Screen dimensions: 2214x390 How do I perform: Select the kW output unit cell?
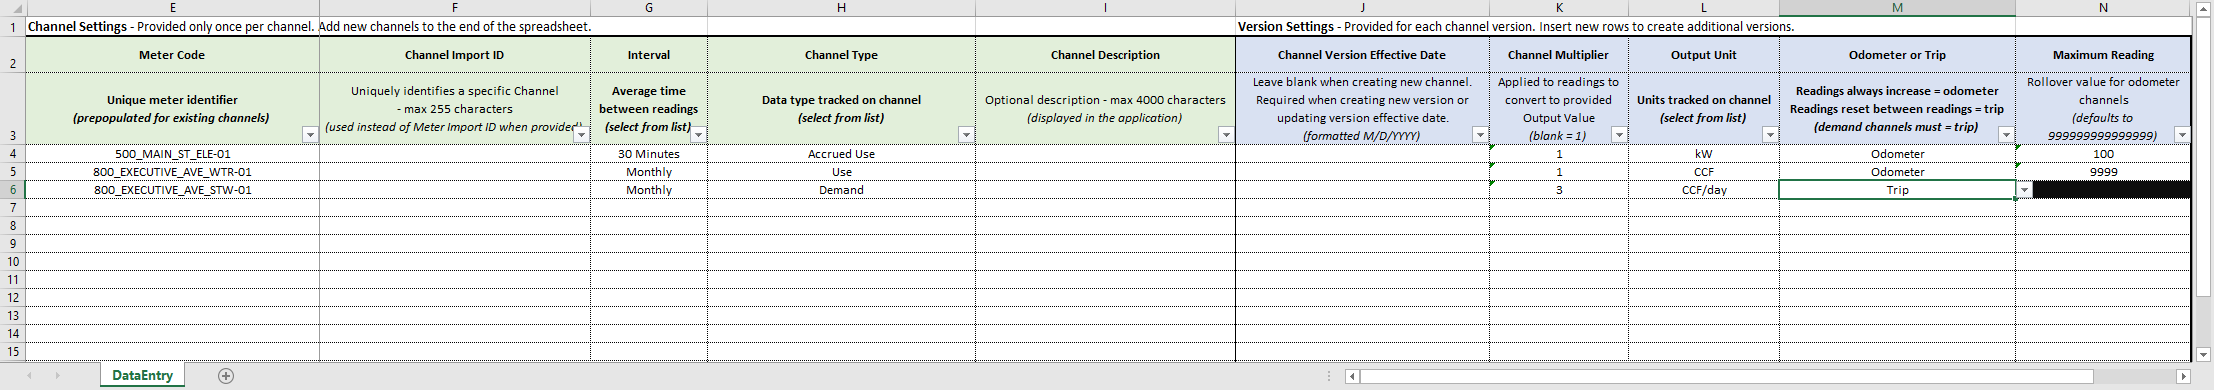pos(1704,154)
